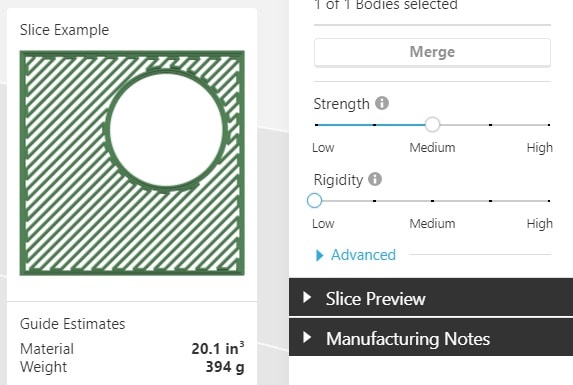Click the Advanced link text
This screenshot has width=573, height=385.
coord(363,255)
